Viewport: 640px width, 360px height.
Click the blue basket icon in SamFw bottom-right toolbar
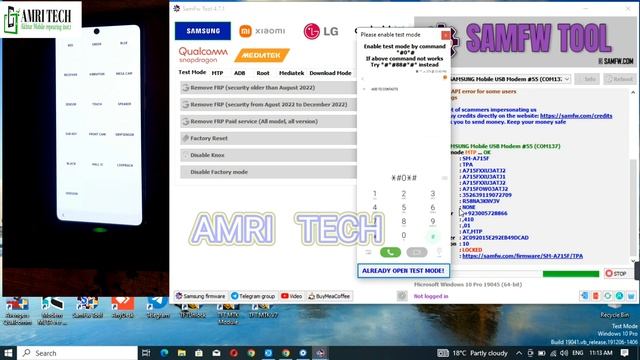click(631, 296)
